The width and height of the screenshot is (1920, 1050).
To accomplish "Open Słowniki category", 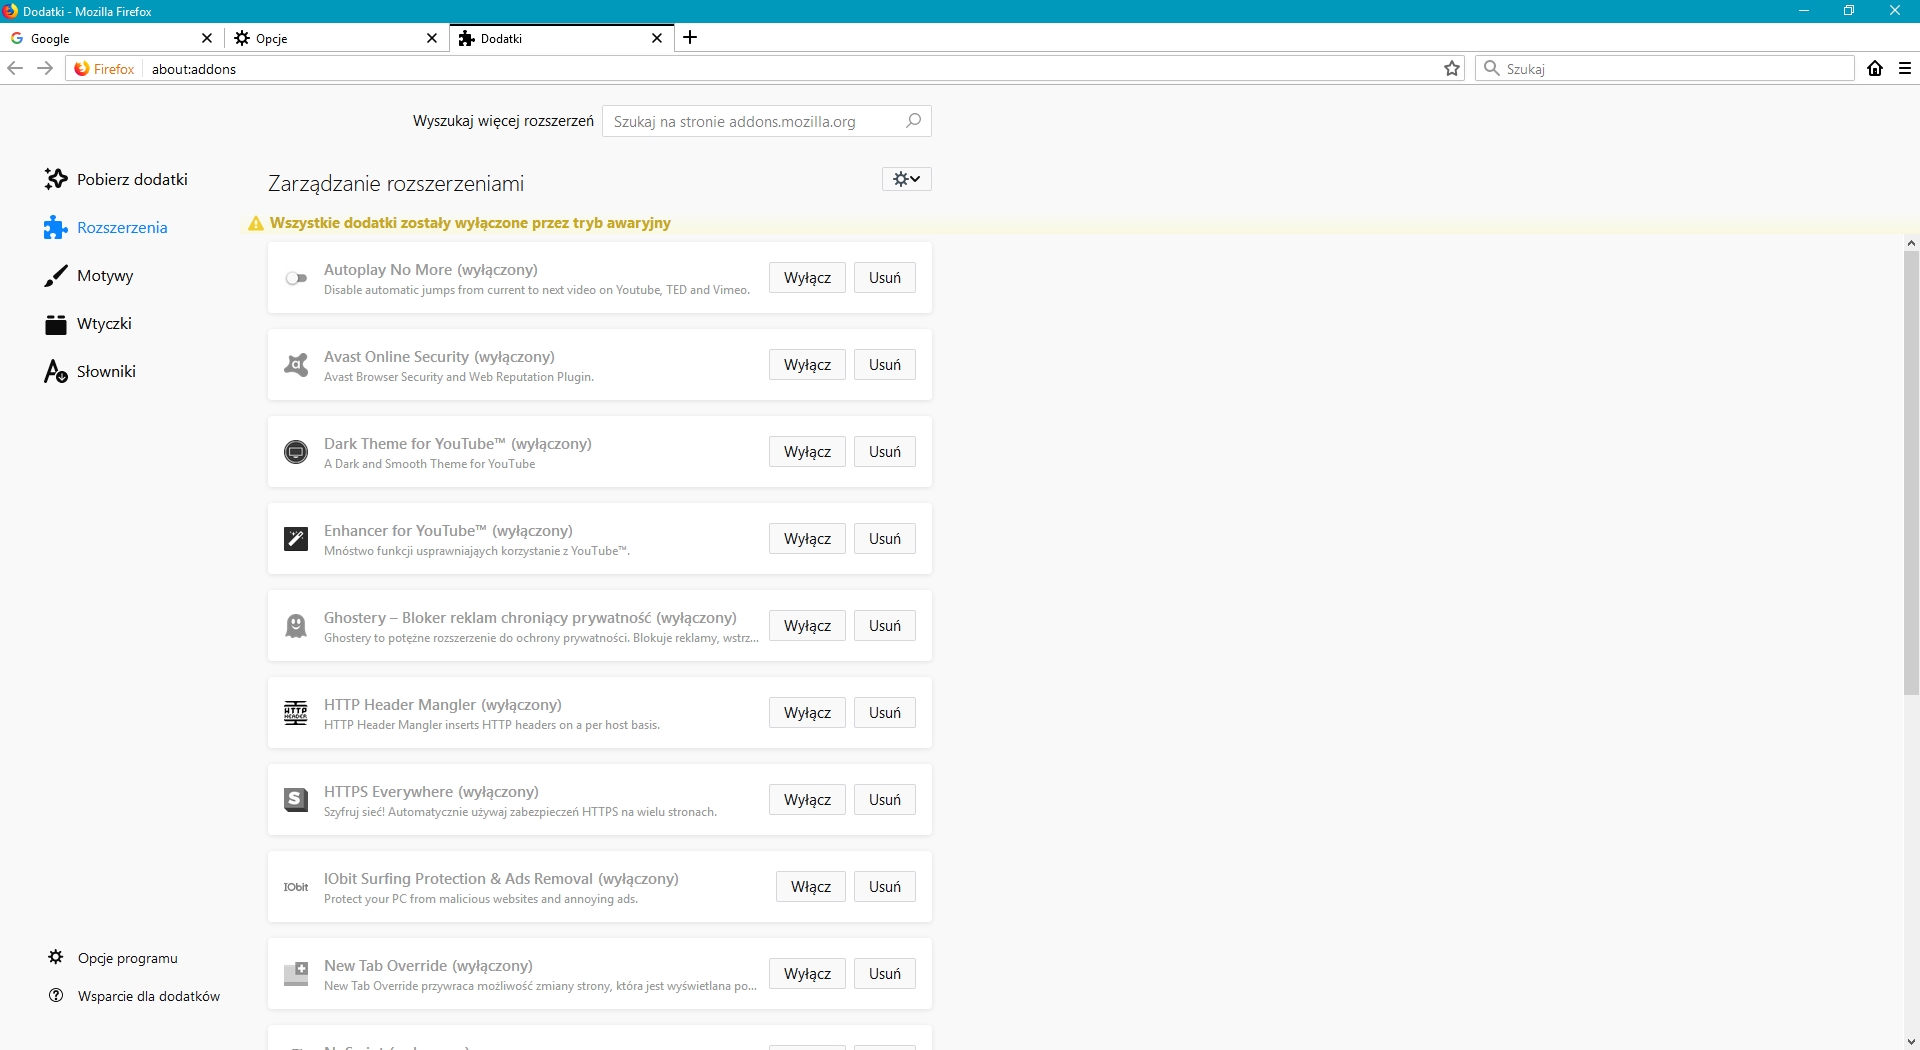I will click(x=91, y=372).
